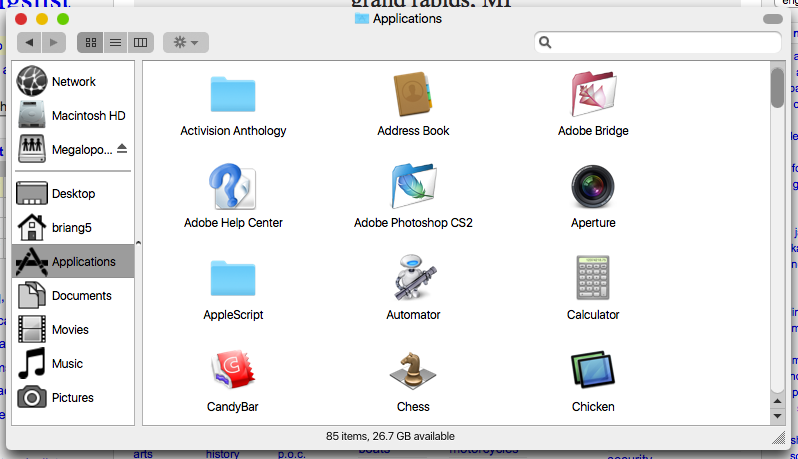Screen dimensions: 798x459
Task: Click in the Finder search field
Action: [x=658, y=42]
